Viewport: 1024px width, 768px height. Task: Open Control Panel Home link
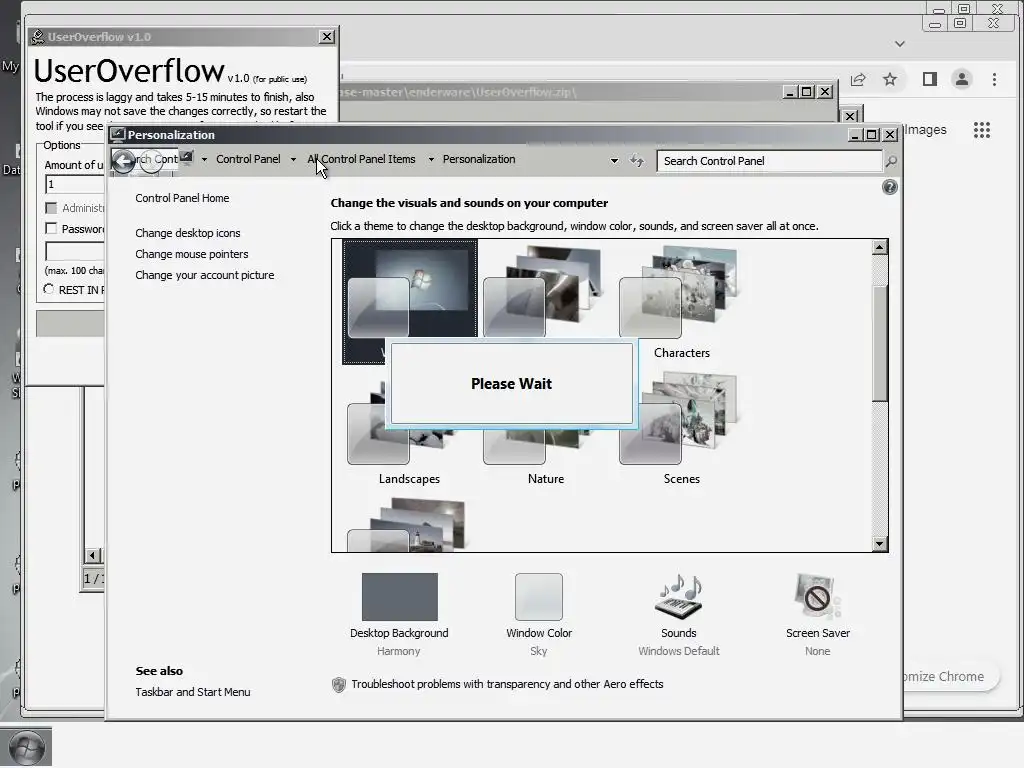point(182,198)
